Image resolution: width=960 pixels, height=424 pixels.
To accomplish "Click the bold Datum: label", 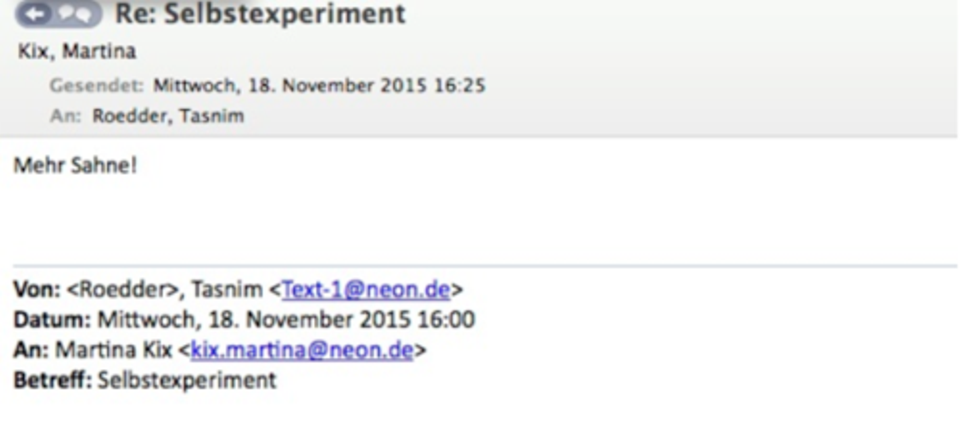I will tap(52, 319).
